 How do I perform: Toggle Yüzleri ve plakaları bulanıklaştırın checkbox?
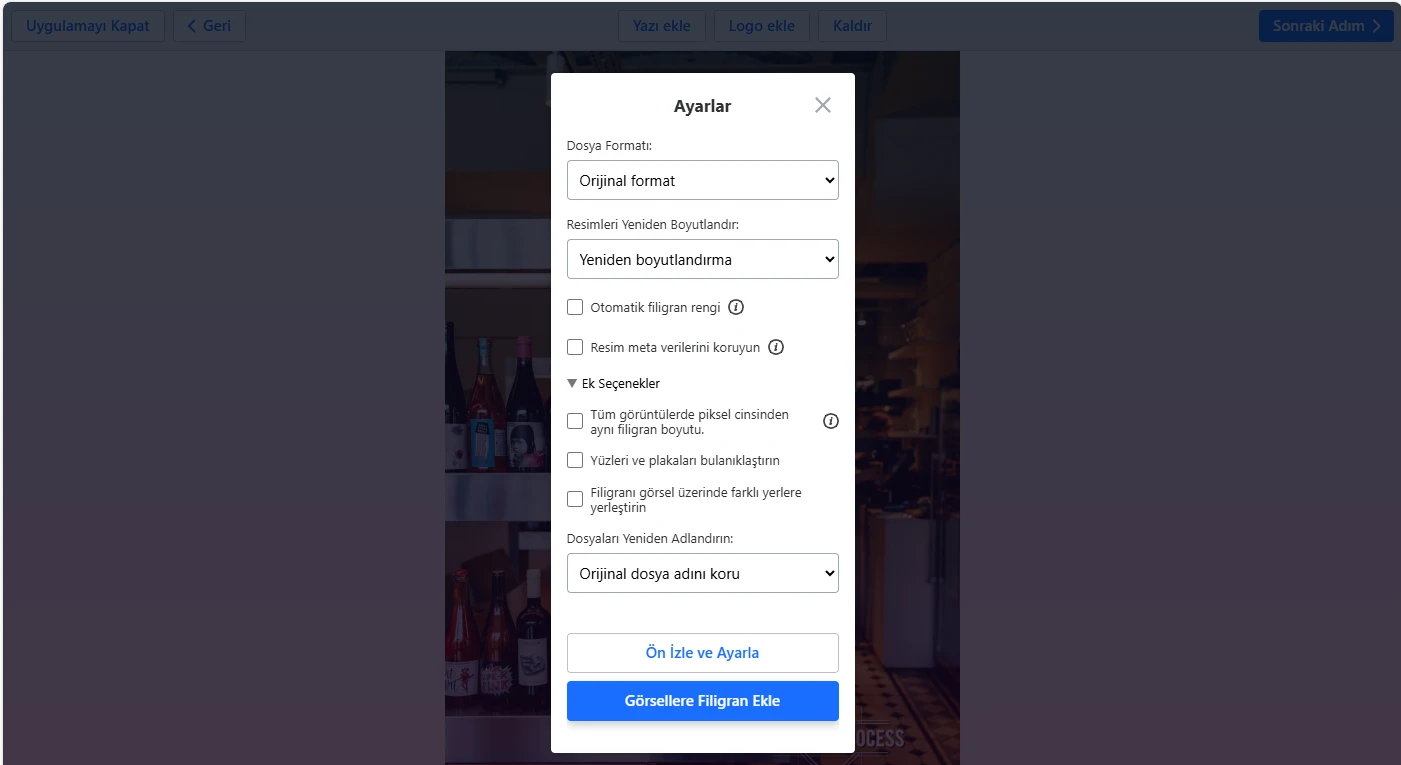(x=575, y=460)
